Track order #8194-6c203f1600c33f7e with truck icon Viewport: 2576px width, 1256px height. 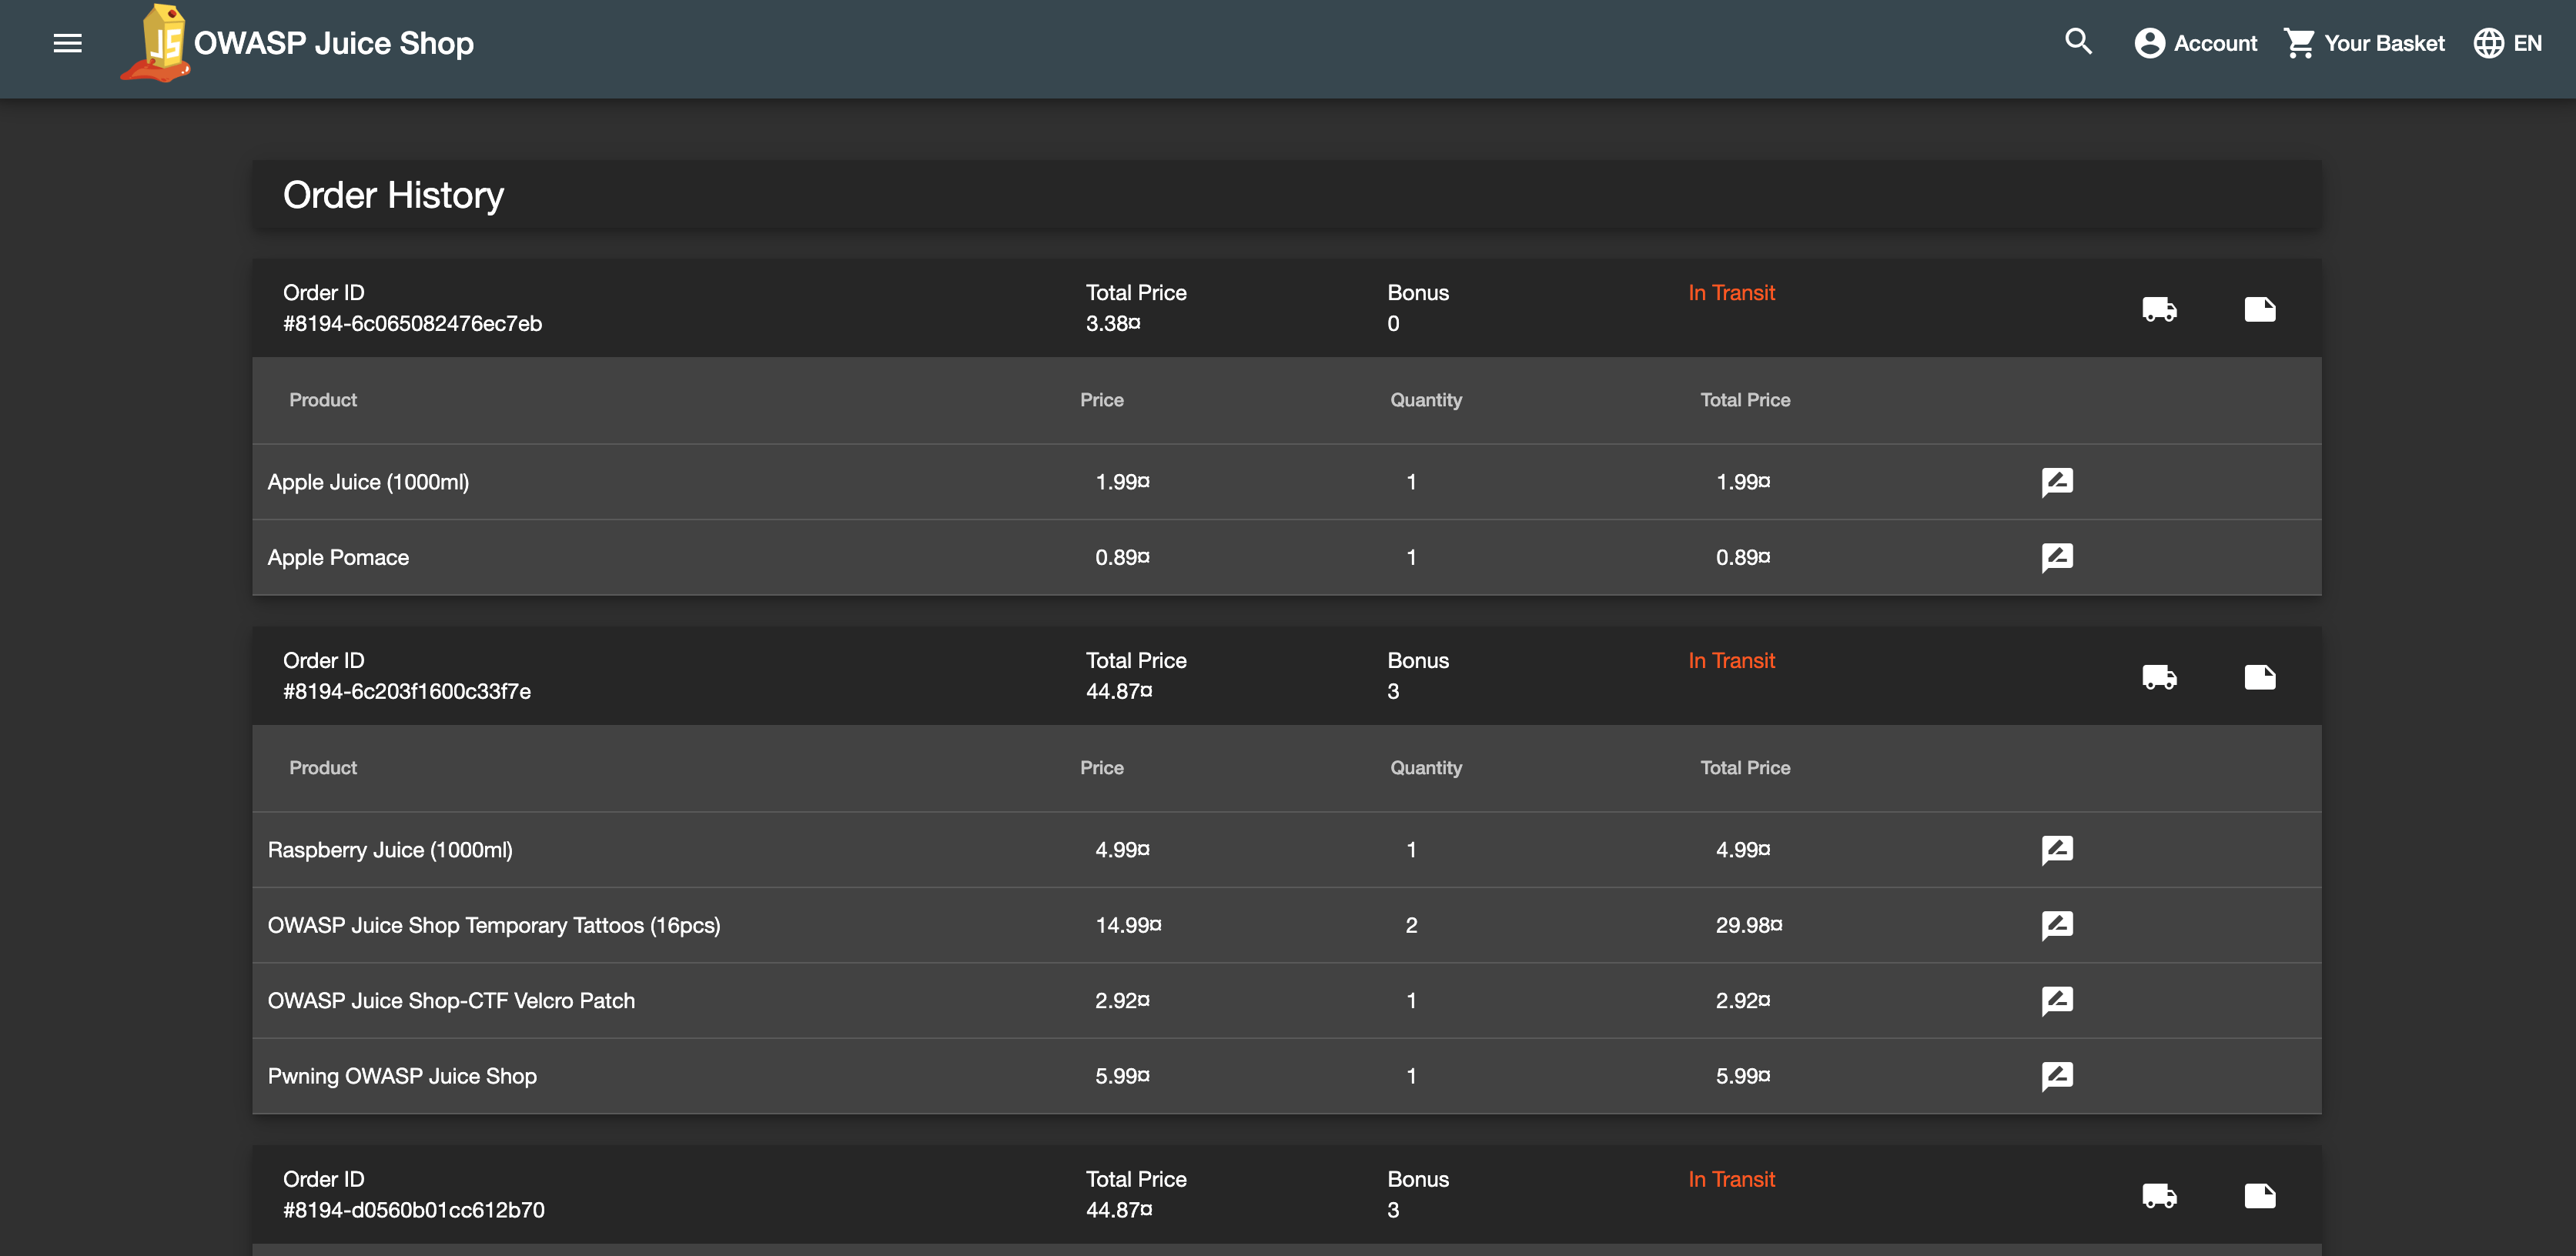click(x=2159, y=677)
